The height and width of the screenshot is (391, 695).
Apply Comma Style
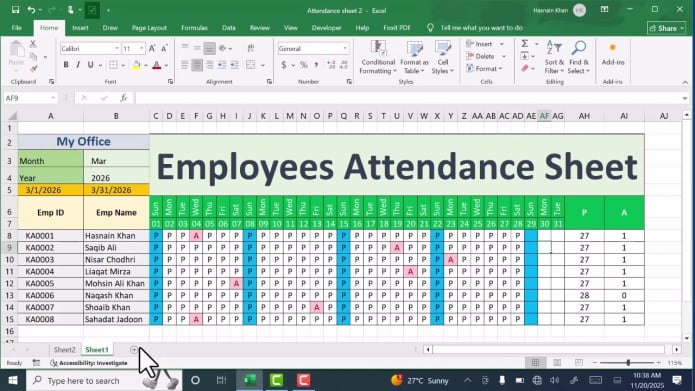tap(316, 65)
